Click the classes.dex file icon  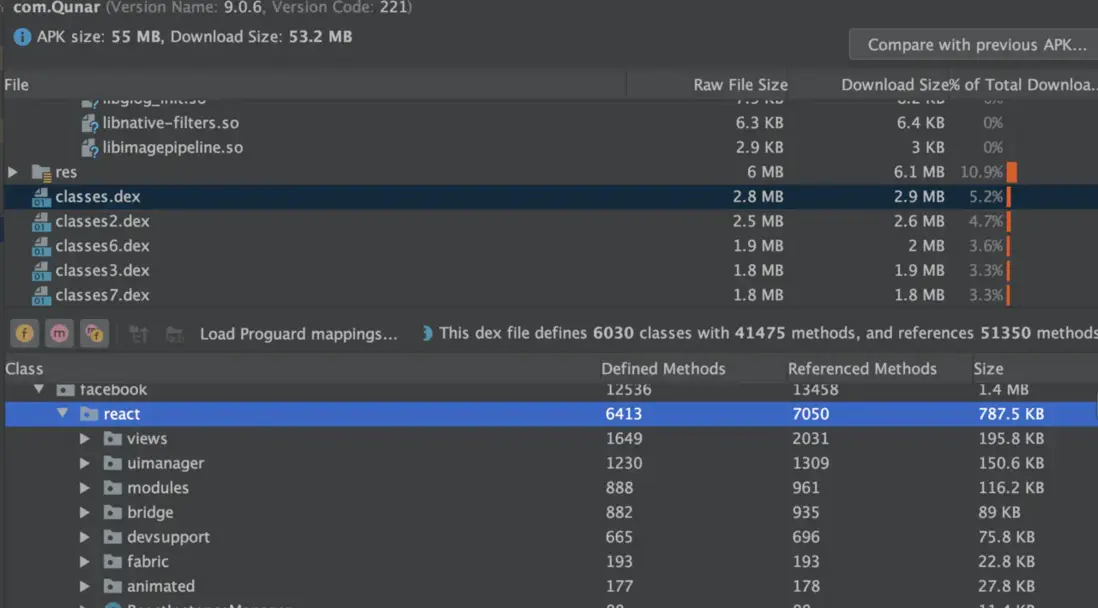click(x=41, y=197)
